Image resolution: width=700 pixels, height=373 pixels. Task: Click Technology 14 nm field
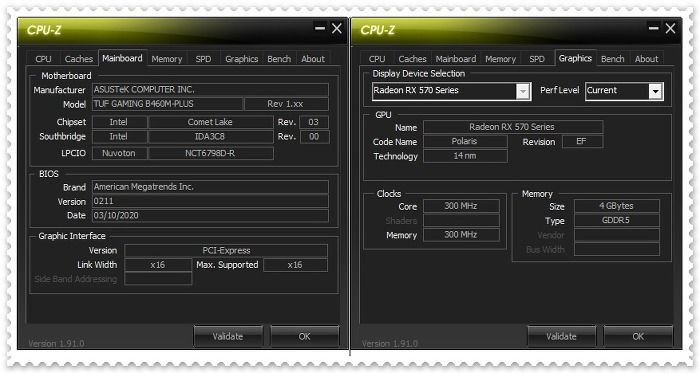pos(465,156)
